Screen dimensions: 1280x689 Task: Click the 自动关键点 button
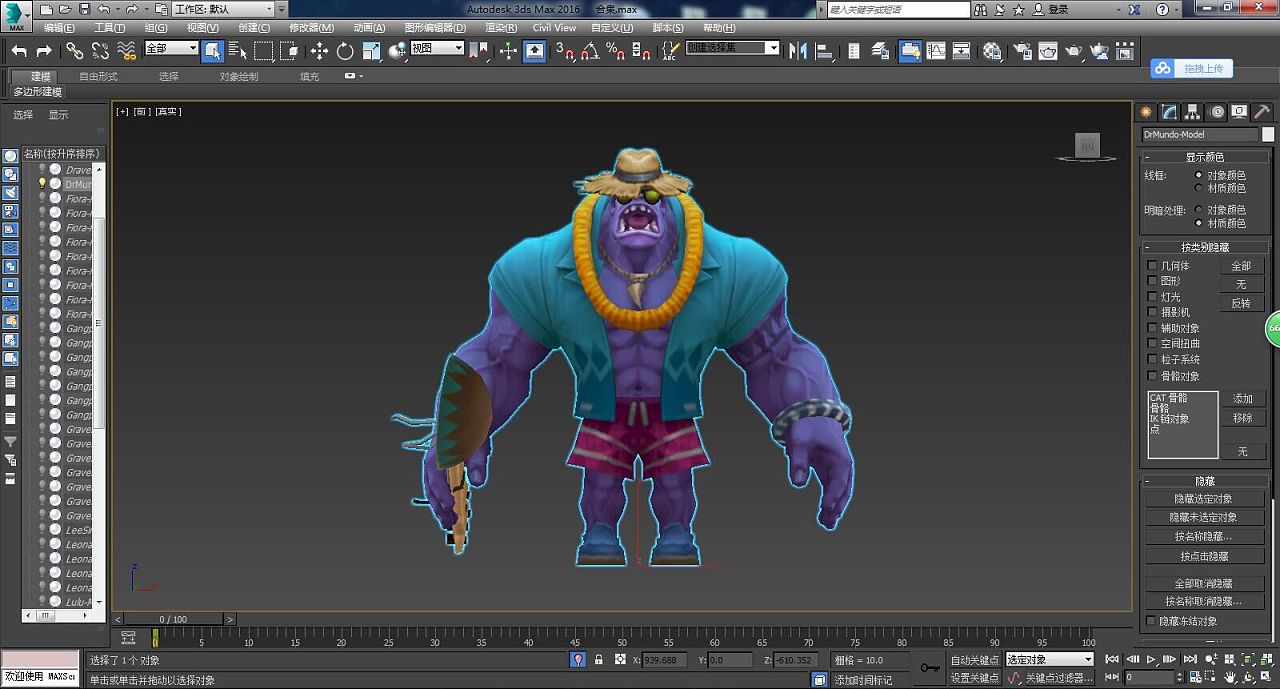(x=974, y=660)
